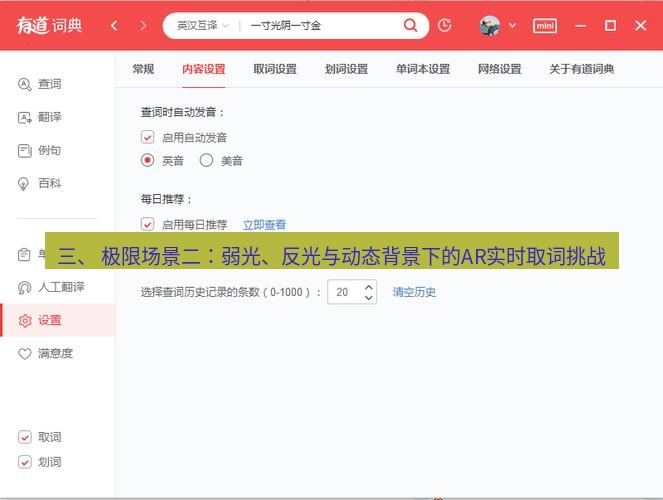Maximize the Youdao window
This screenshot has width=663, height=500.
click(610, 26)
